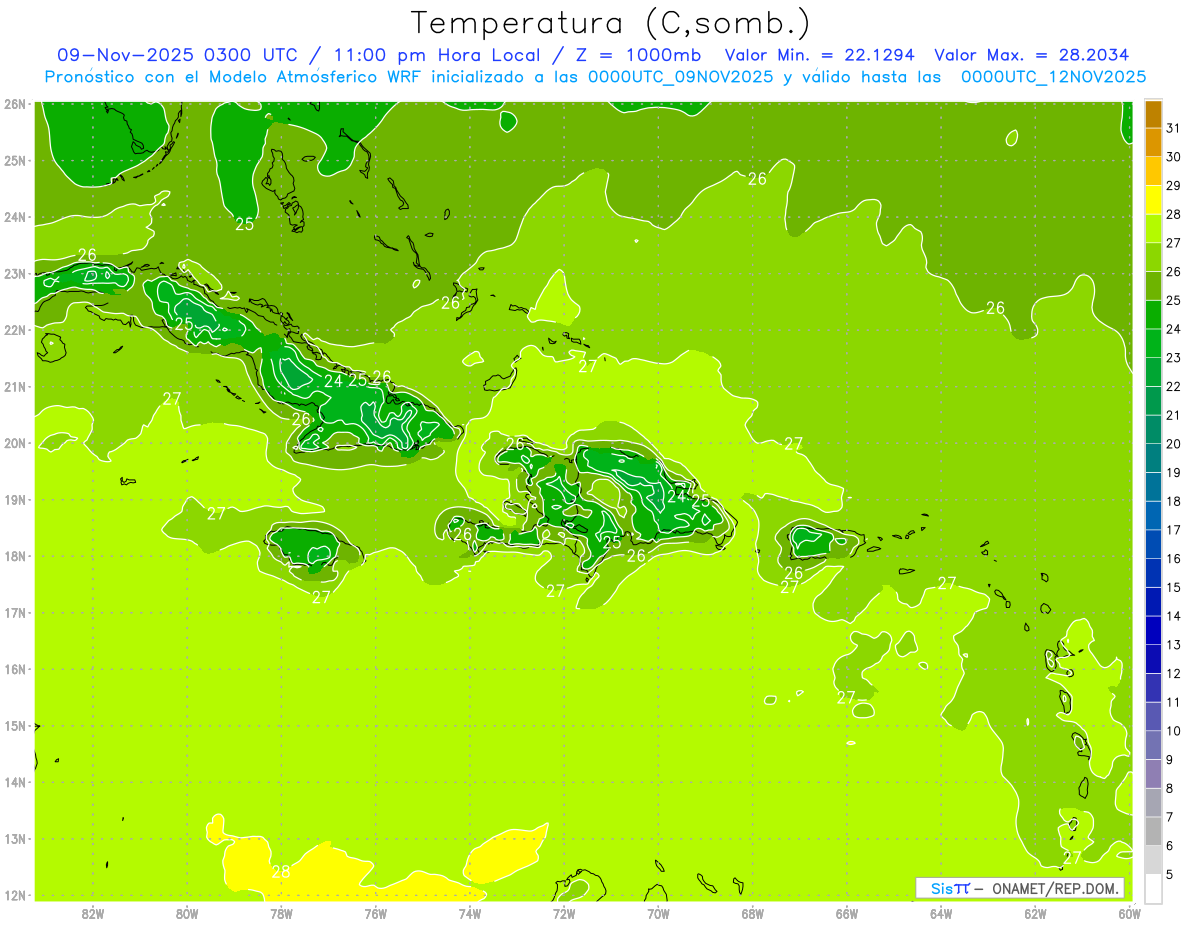
Task: Click the 66W longitude label
Action: click(847, 913)
